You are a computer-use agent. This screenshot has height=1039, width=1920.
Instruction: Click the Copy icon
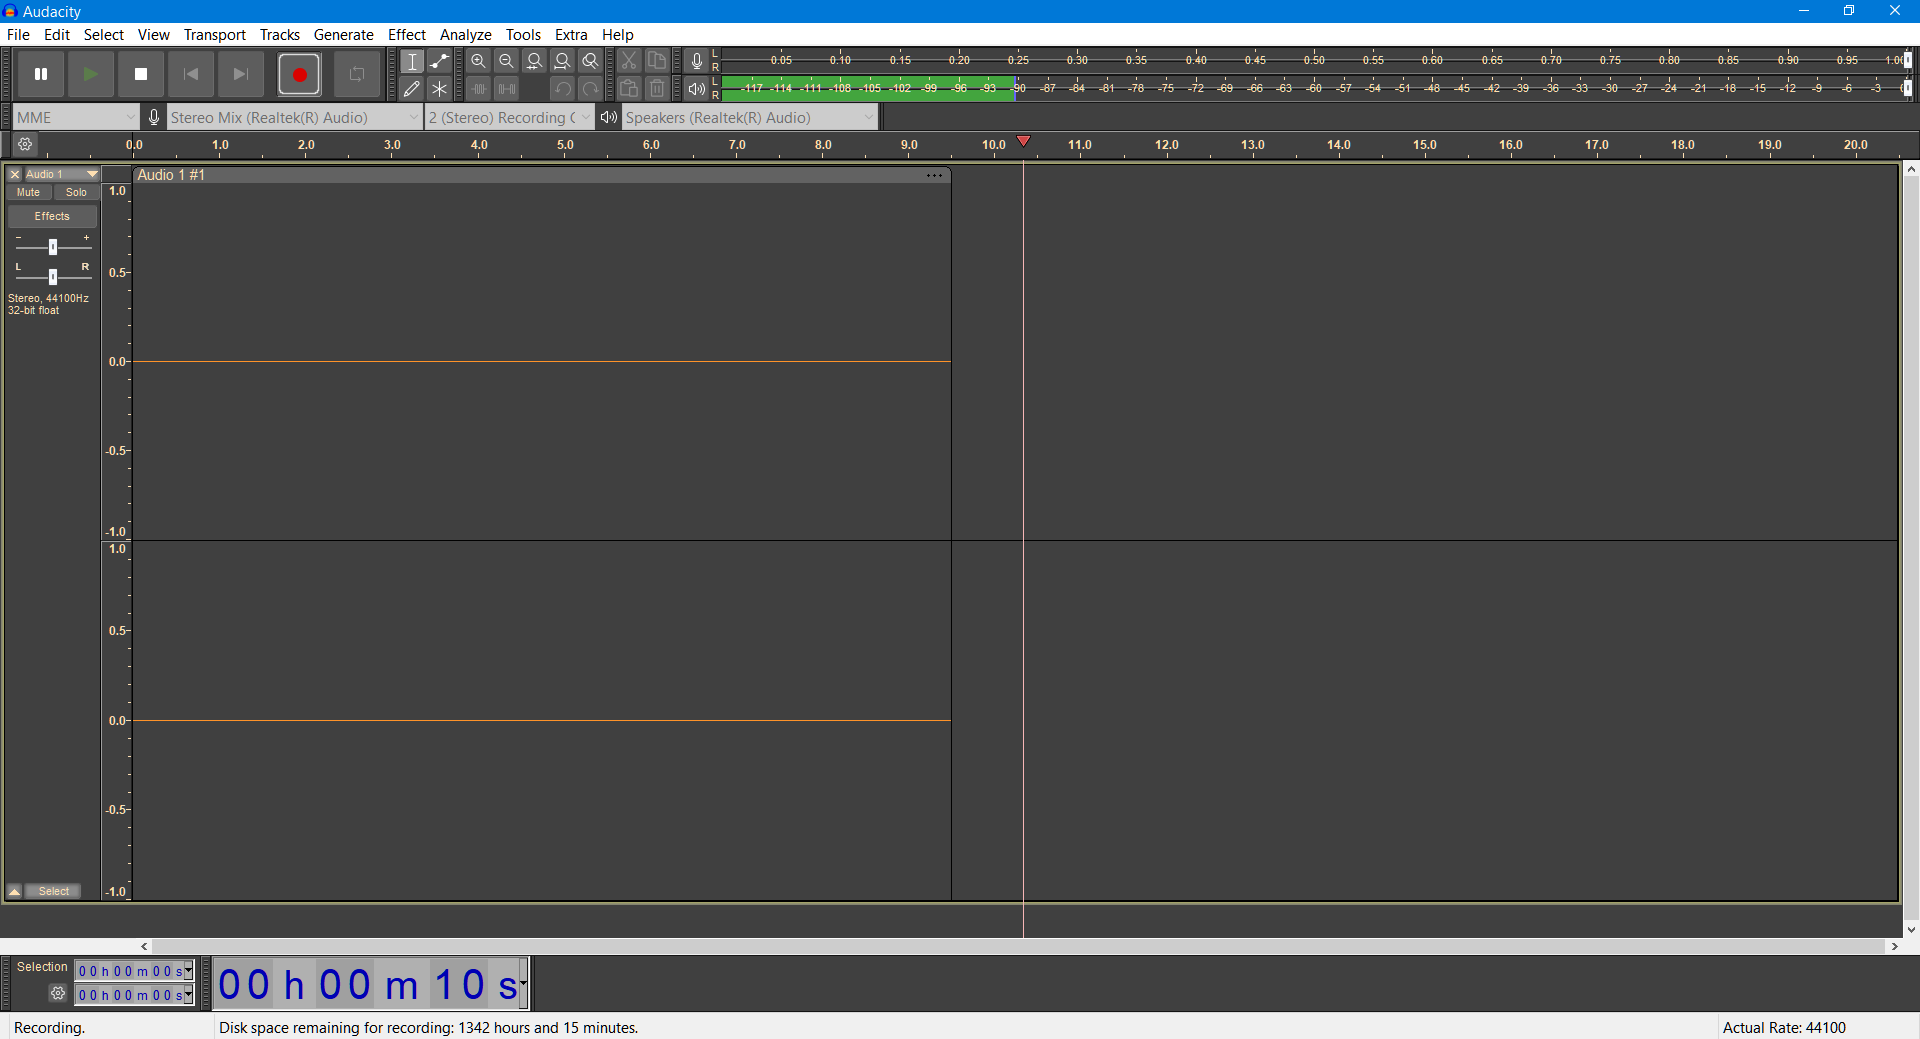pos(657,61)
